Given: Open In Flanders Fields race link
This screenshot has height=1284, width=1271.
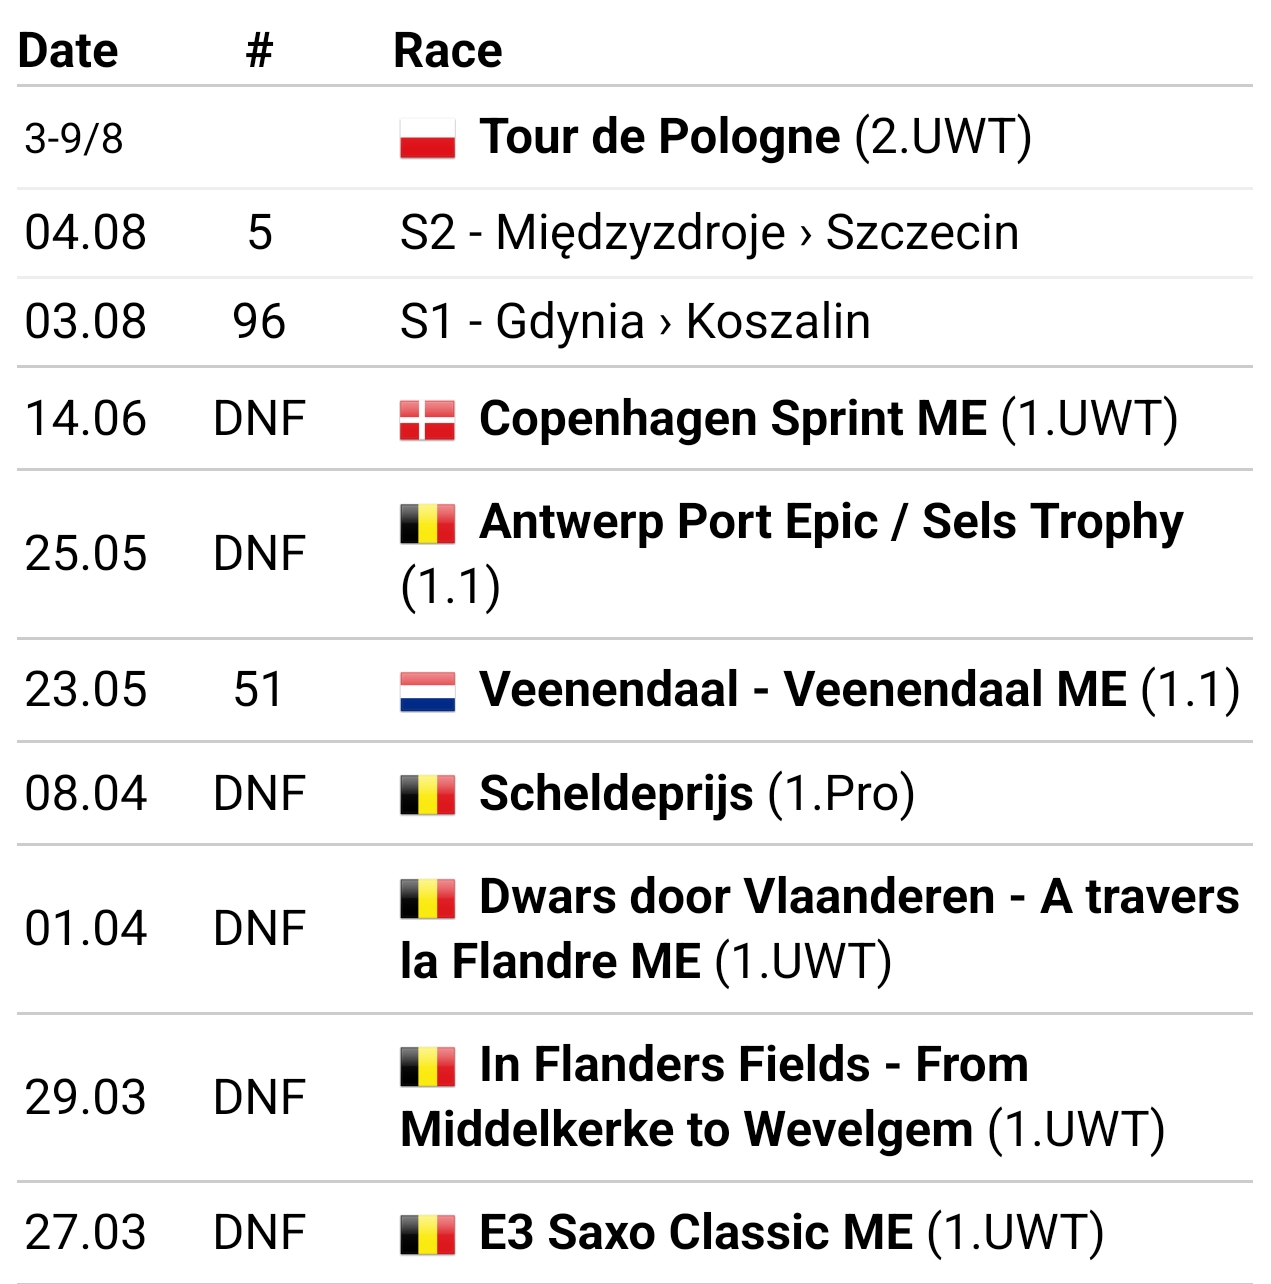Looking at the screenshot, I should (714, 1097).
